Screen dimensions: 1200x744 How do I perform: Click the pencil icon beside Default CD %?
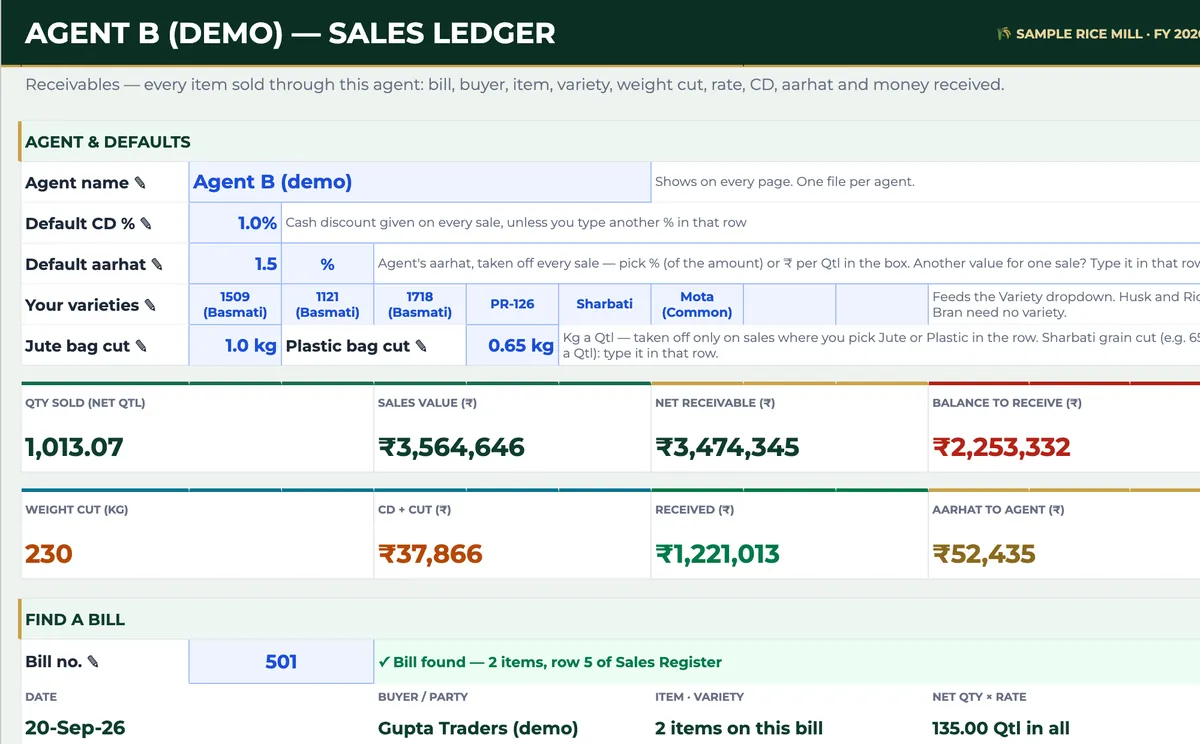(146, 224)
